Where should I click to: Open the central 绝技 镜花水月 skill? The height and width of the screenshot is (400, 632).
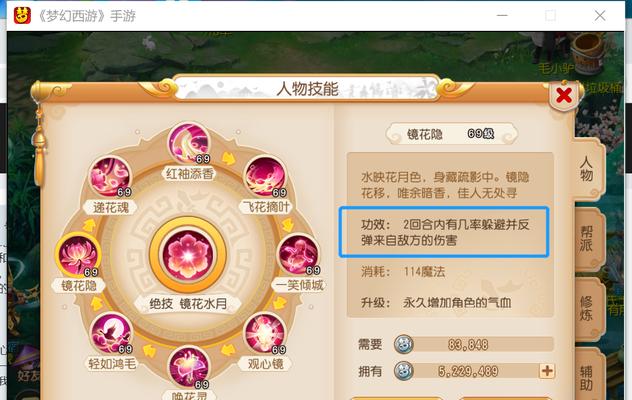click(x=188, y=254)
